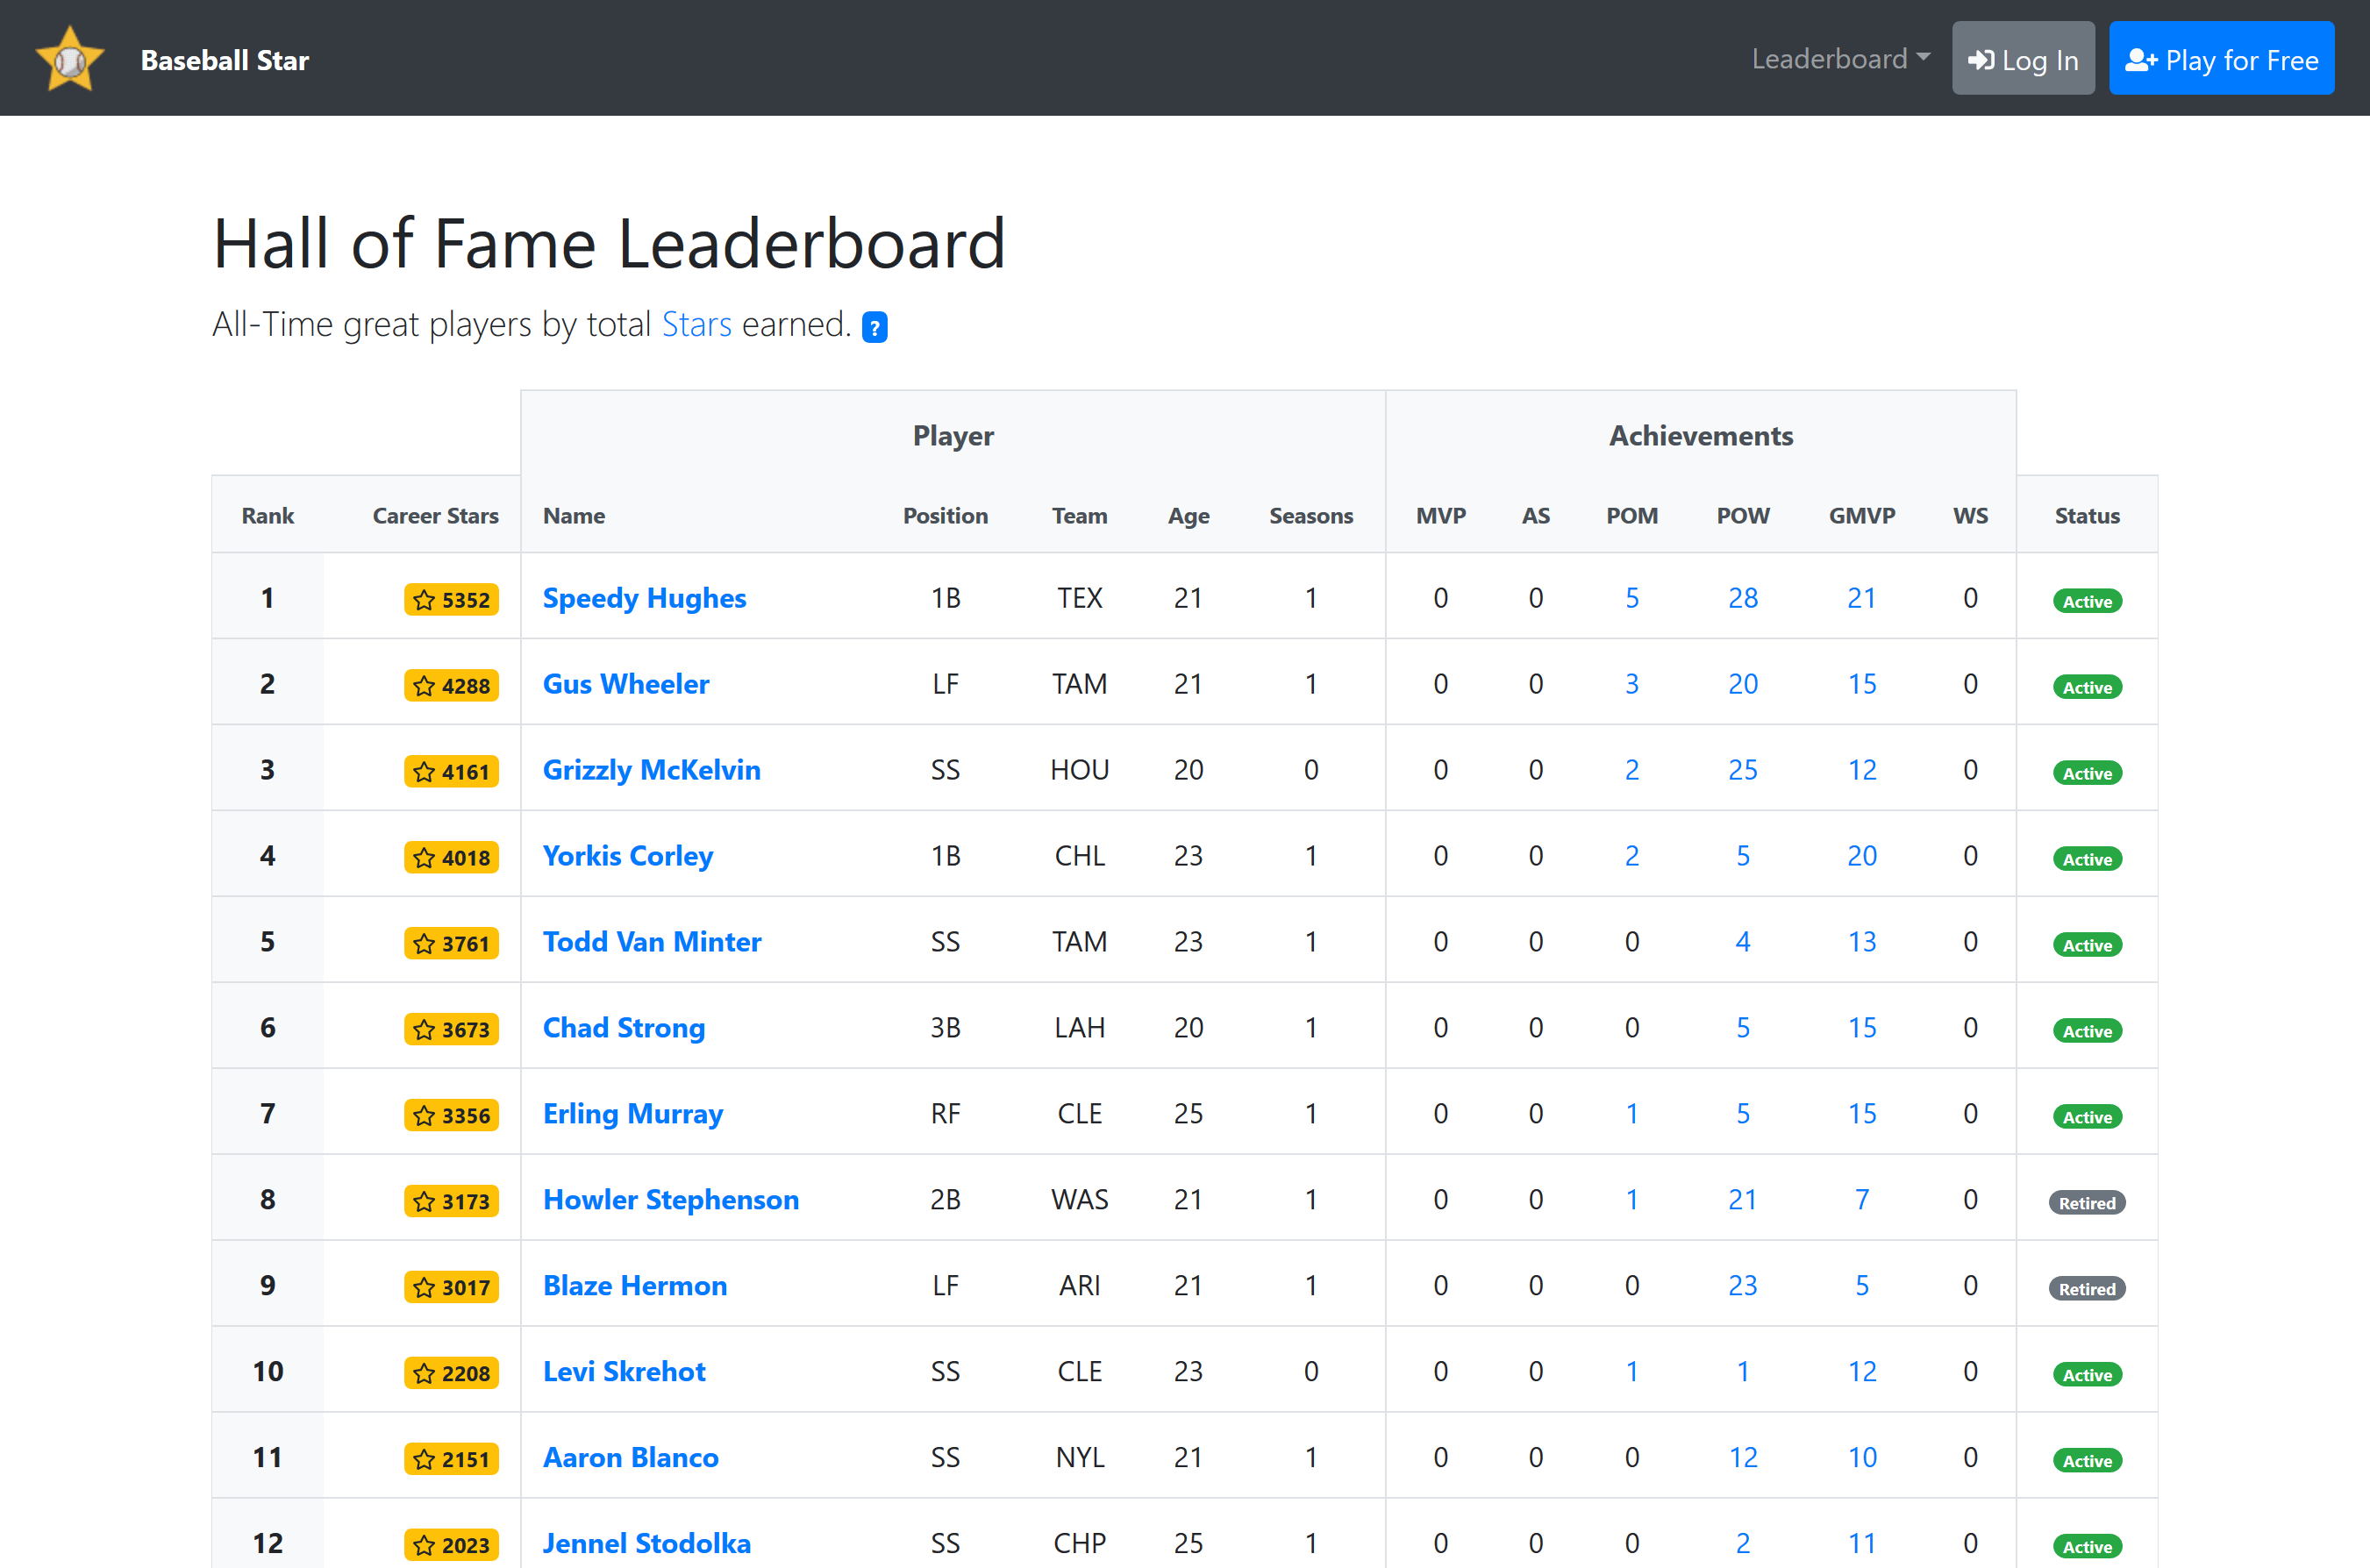
Task: Open the Stars link in subtitle
Action: click(696, 325)
